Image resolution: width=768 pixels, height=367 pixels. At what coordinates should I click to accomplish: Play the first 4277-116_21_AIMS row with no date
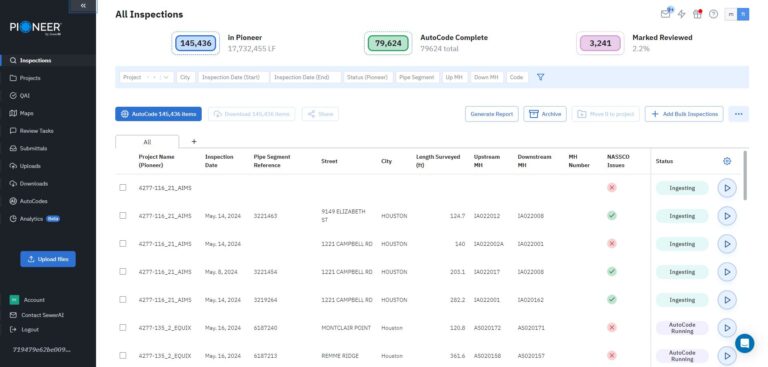pos(727,188)
